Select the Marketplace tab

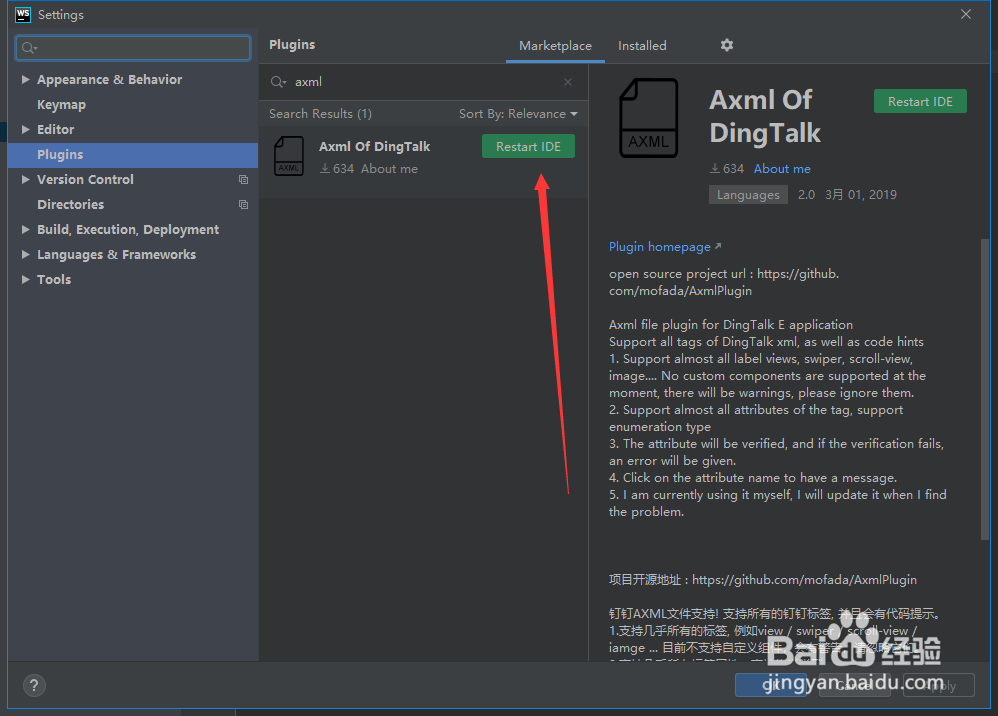point(555,45)
